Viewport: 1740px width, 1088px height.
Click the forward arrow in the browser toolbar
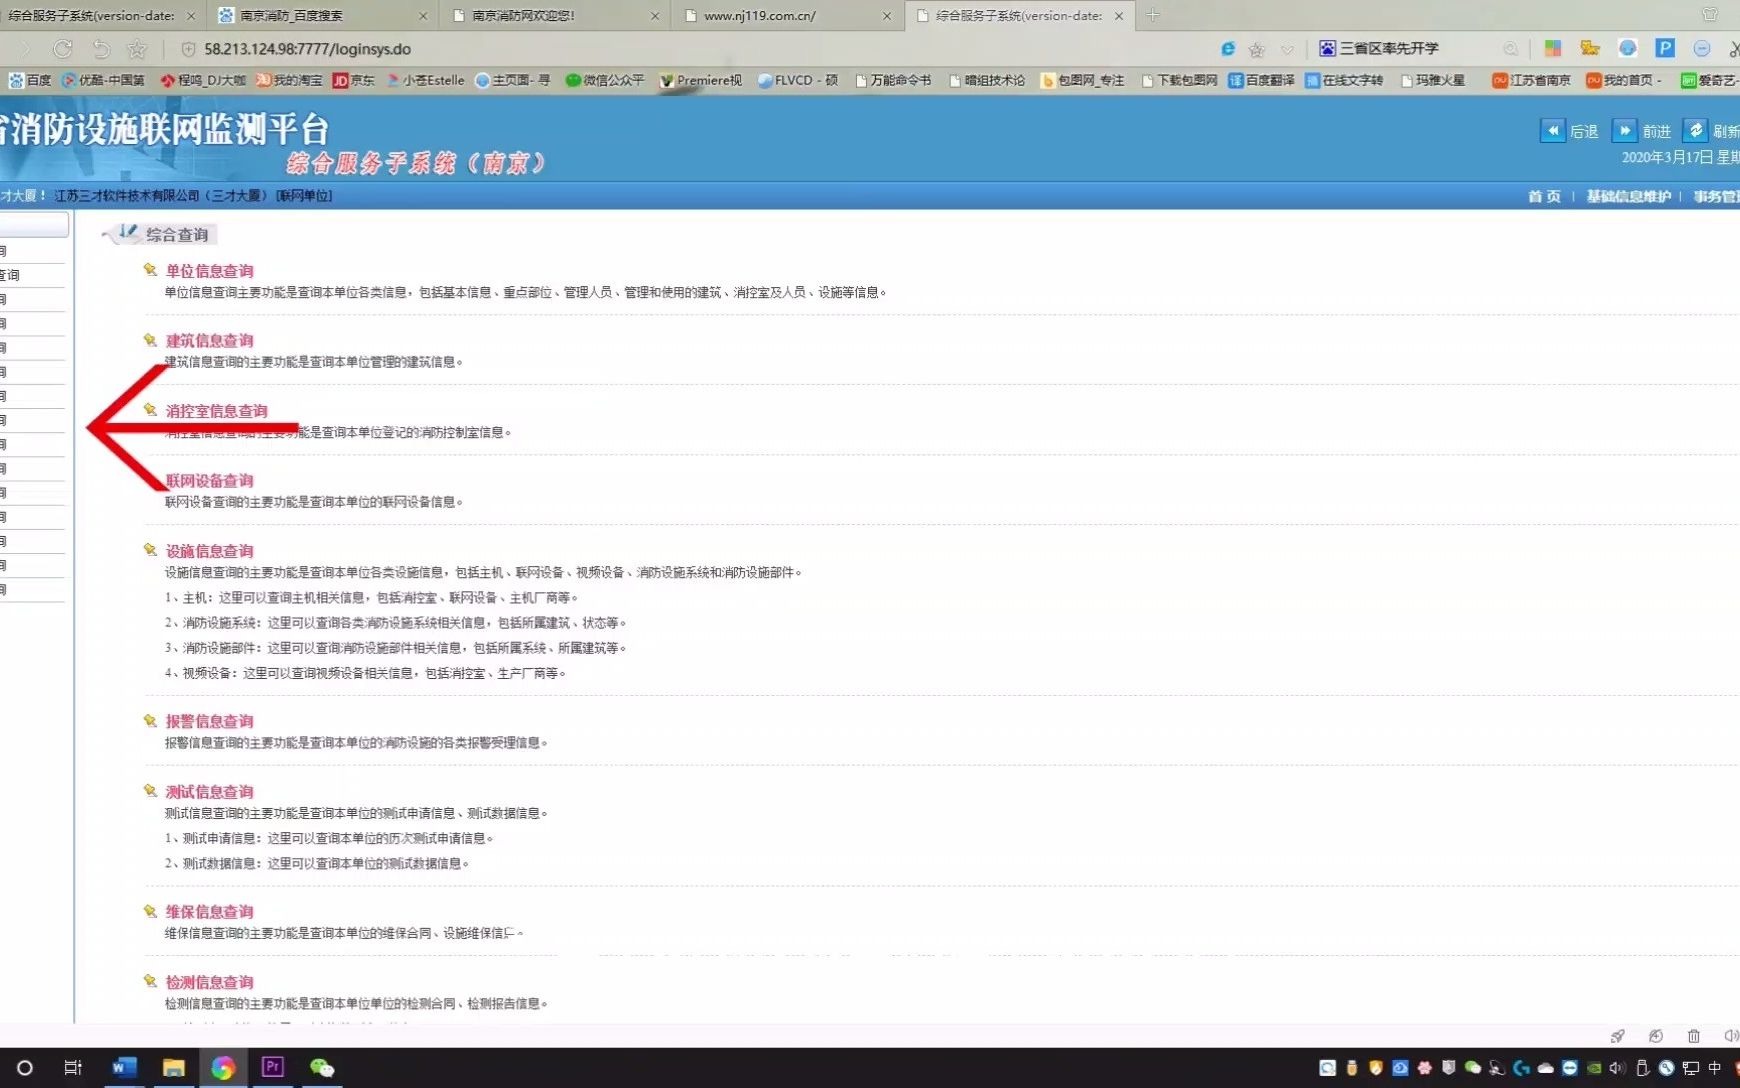pyautogui.click(x=25, y=49)
